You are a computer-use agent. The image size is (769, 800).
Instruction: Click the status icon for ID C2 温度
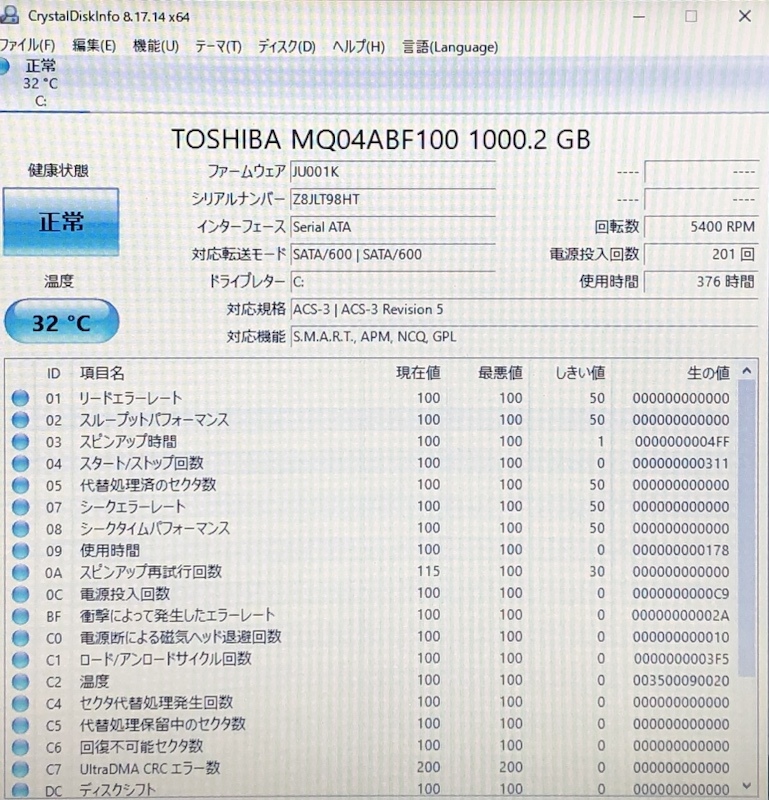point(20,681)
